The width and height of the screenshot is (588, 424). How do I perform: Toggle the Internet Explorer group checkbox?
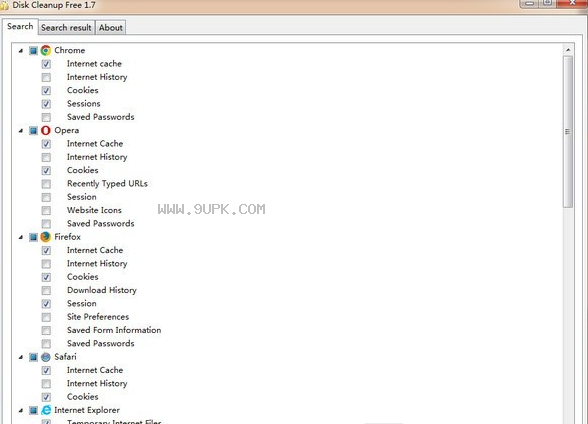(33, 410)
